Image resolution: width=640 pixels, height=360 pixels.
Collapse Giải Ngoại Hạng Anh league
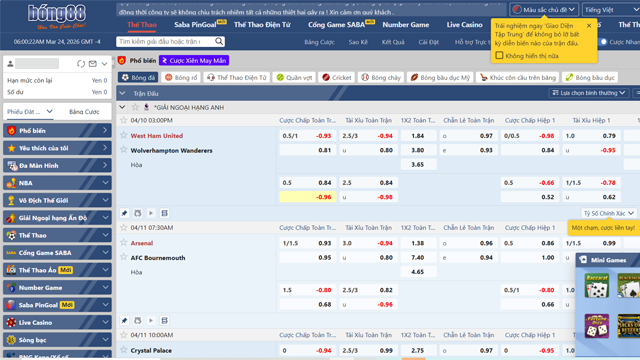(122, 107)
